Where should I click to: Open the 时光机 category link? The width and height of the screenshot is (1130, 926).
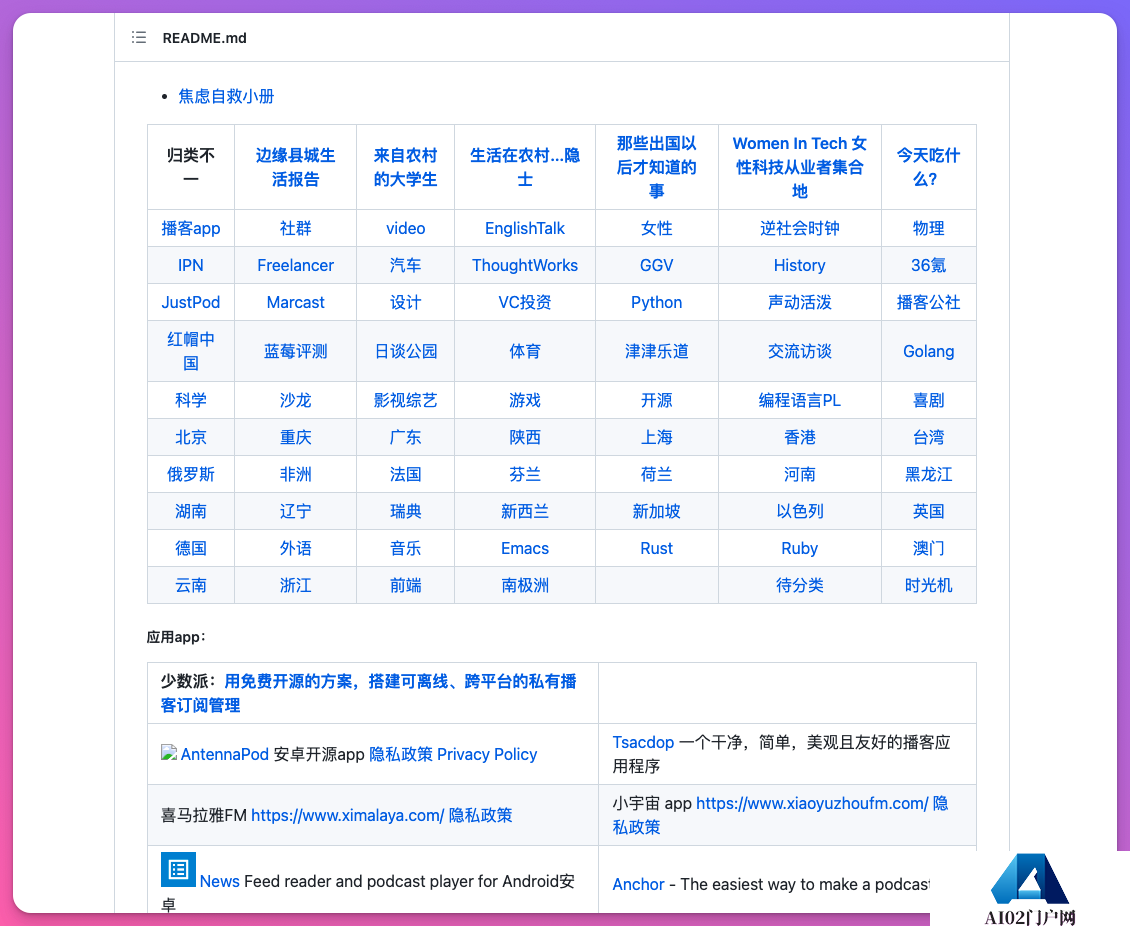(x=928, y=585)
